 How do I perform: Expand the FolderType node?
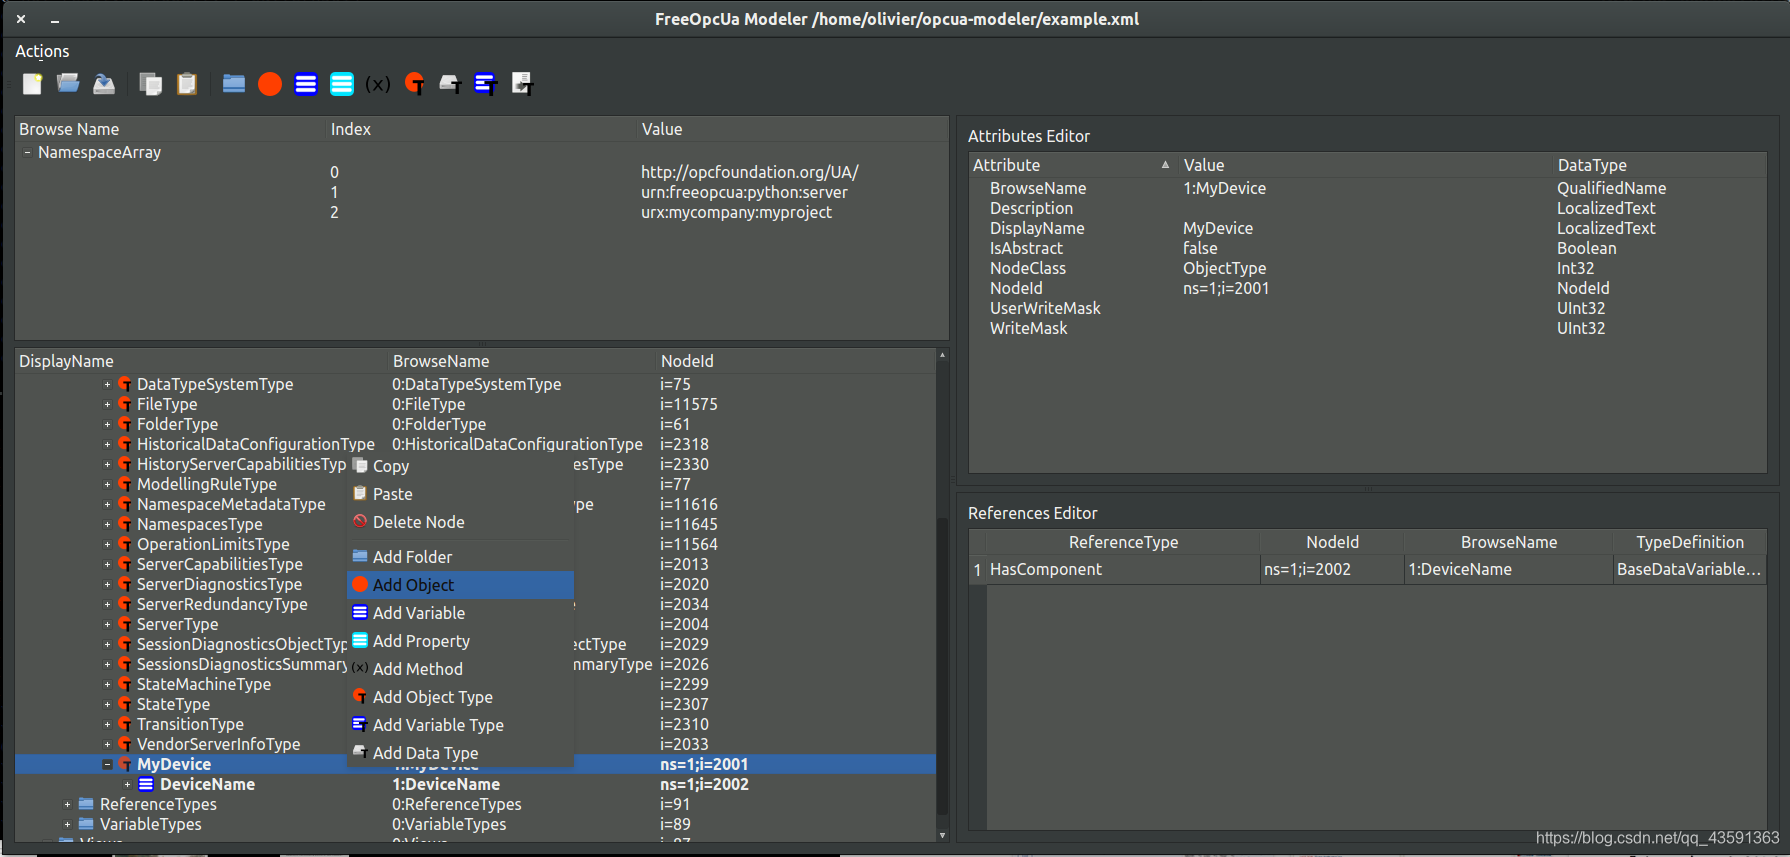107,424
